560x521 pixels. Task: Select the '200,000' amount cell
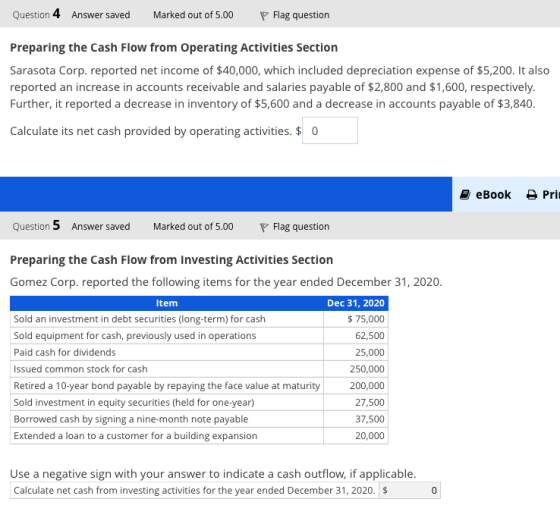pos(356,386)
